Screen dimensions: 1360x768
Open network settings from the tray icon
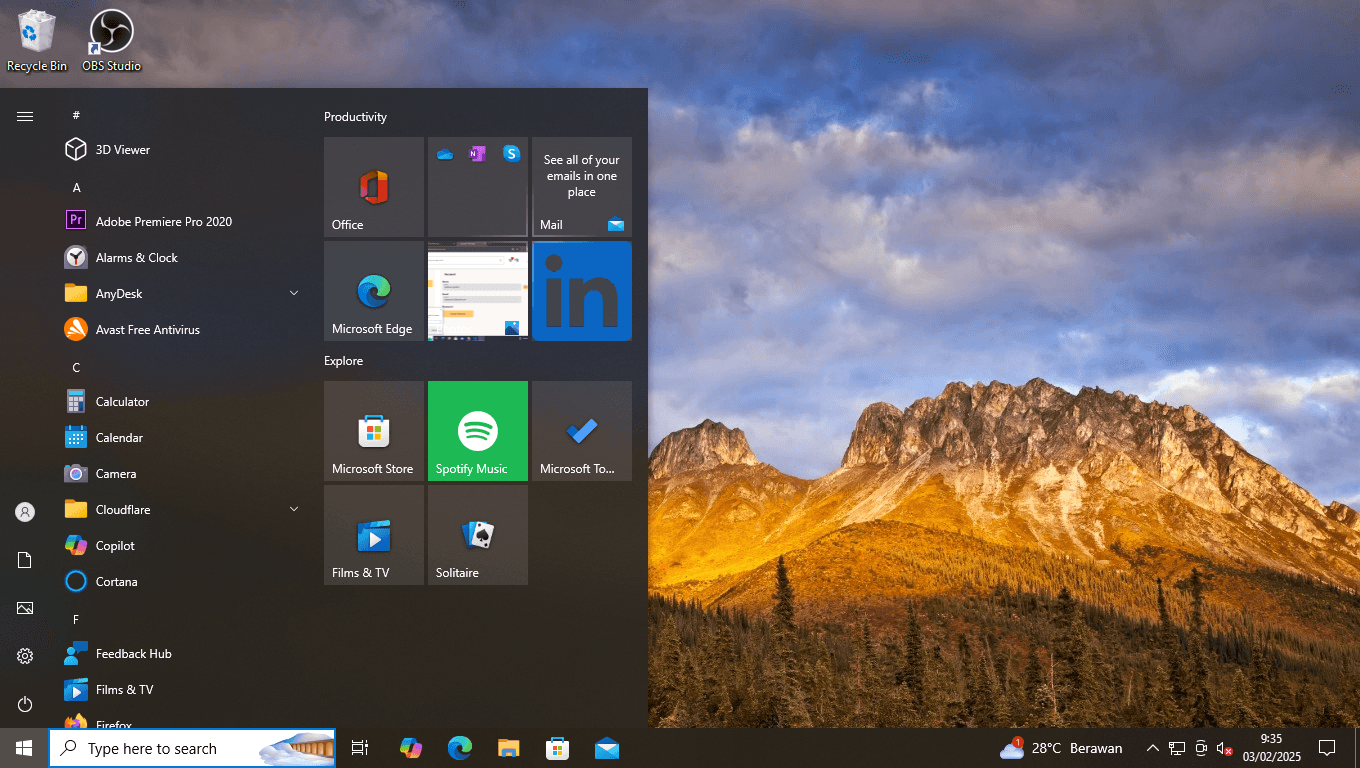point(1177,748)
